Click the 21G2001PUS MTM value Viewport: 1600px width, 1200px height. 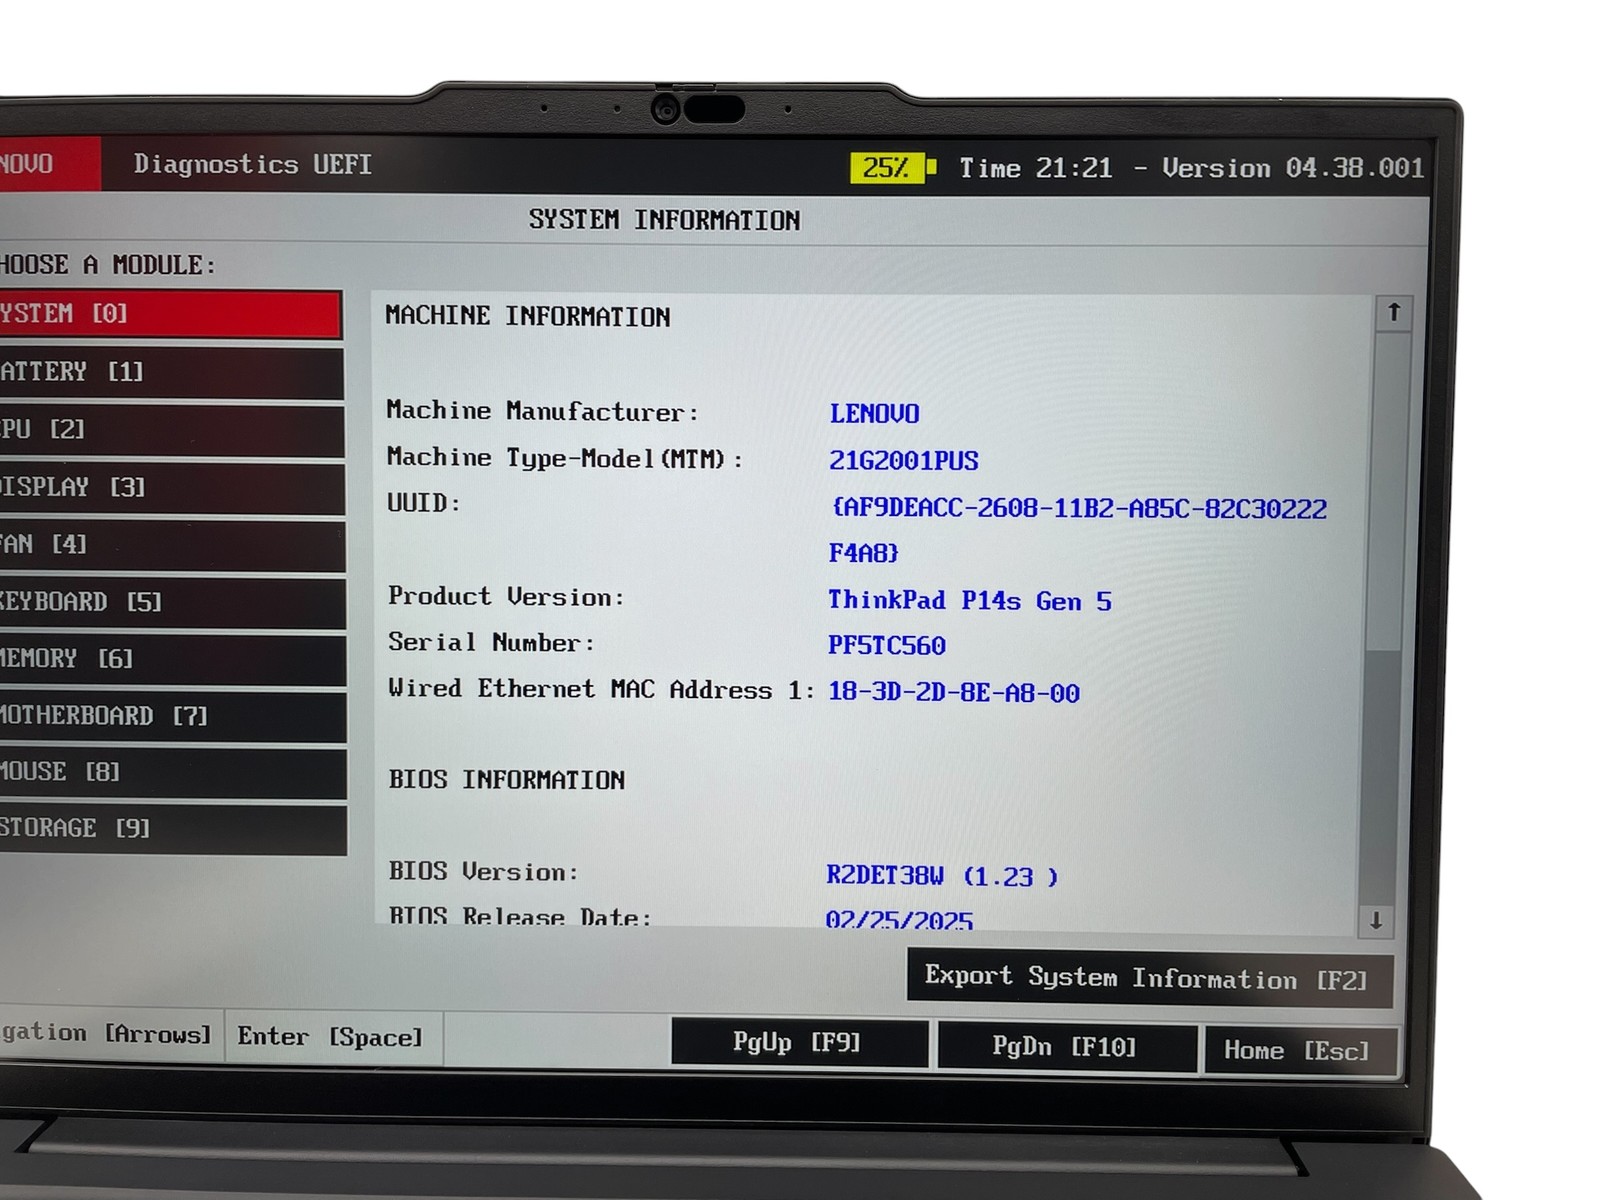point(904,460)
